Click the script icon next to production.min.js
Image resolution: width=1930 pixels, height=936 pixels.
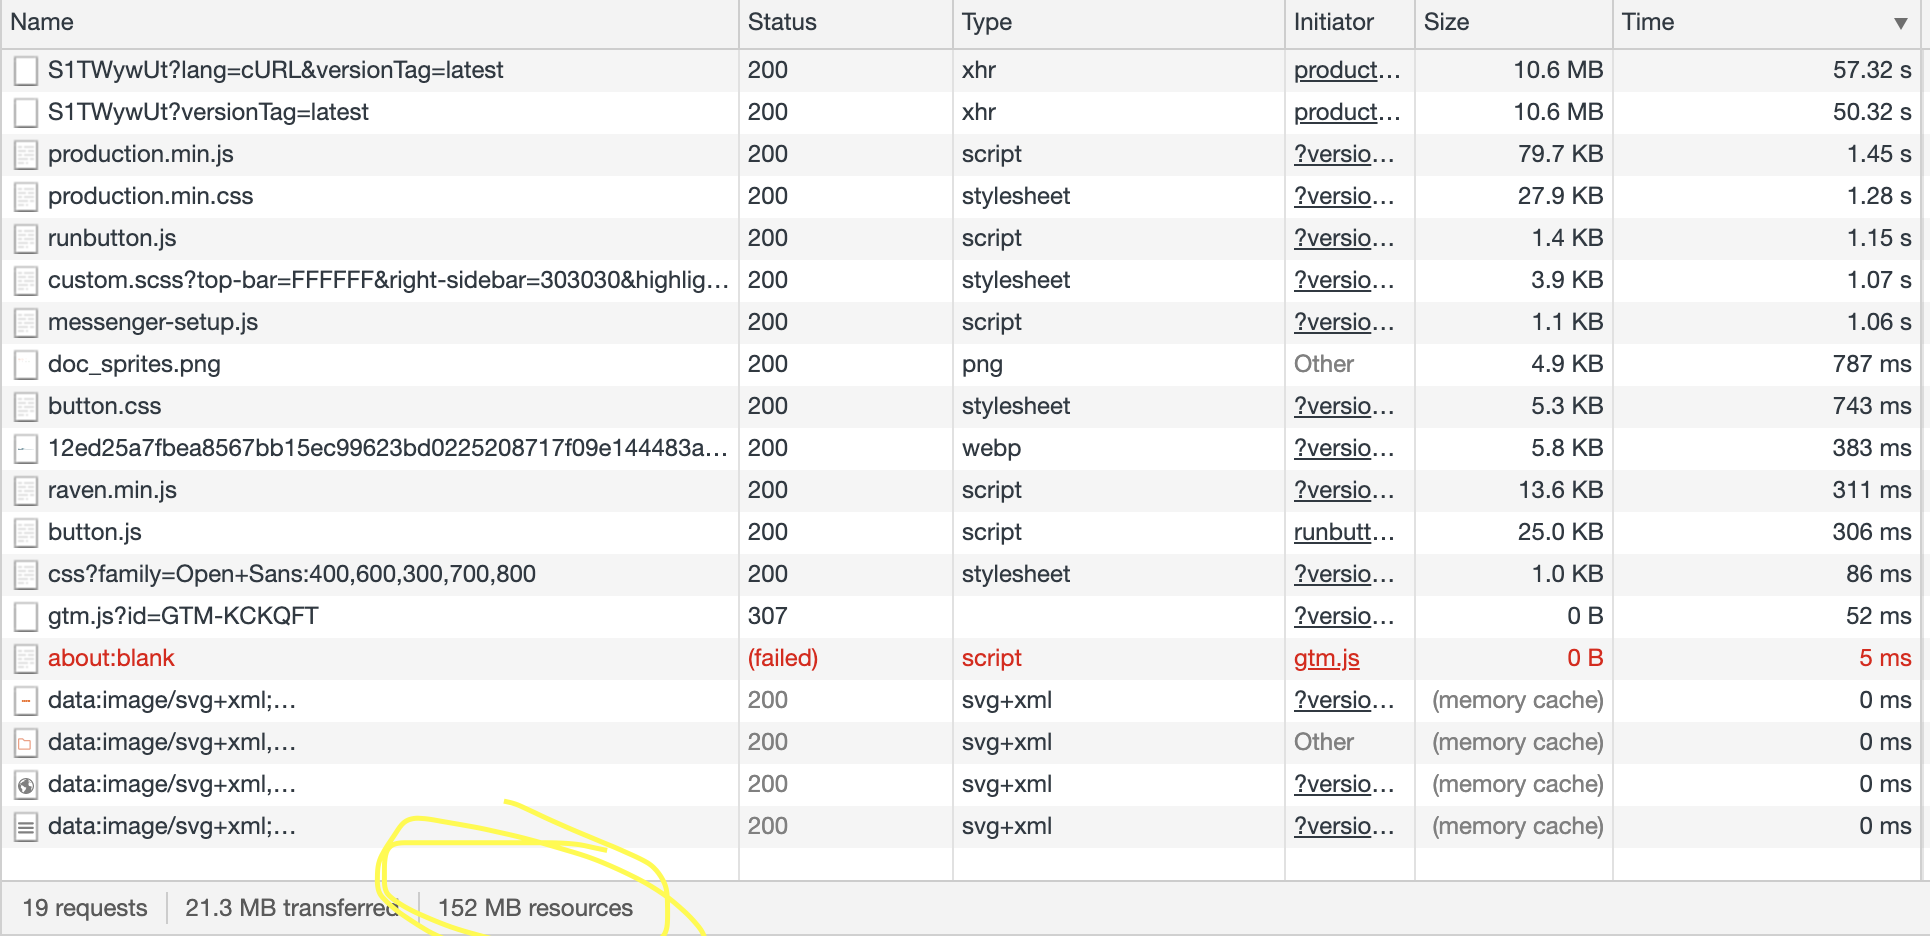(x=25, y=154)
